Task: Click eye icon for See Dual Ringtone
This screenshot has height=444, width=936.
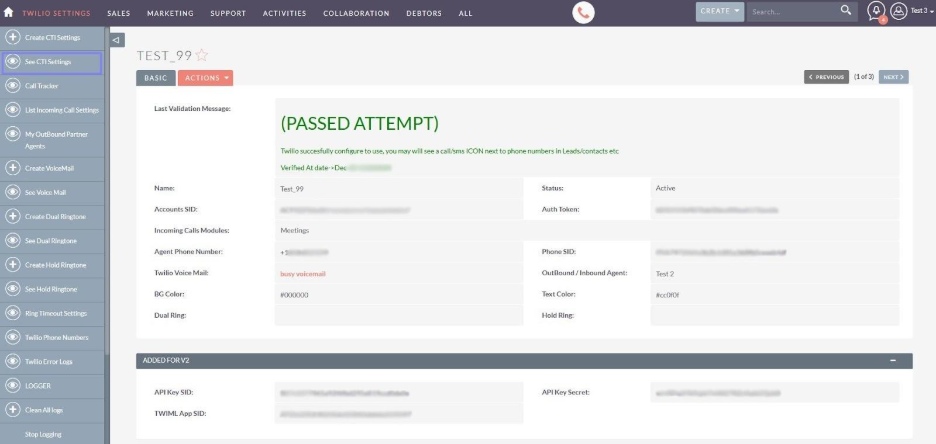Action: click(13, 240)
